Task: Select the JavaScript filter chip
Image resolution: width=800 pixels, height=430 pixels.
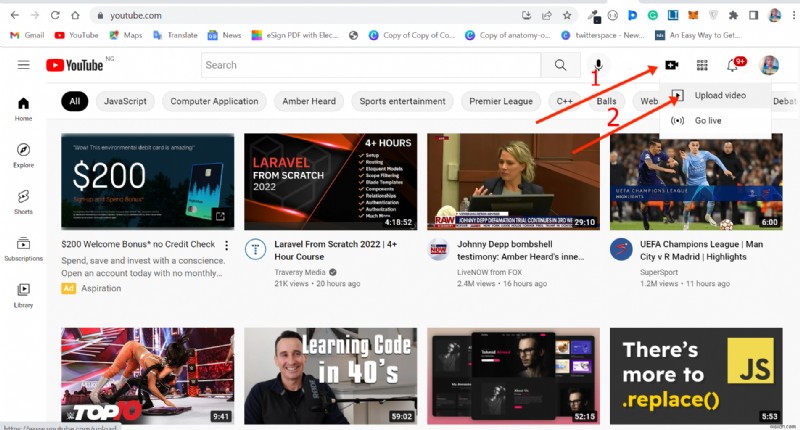Action: [125, 101]
